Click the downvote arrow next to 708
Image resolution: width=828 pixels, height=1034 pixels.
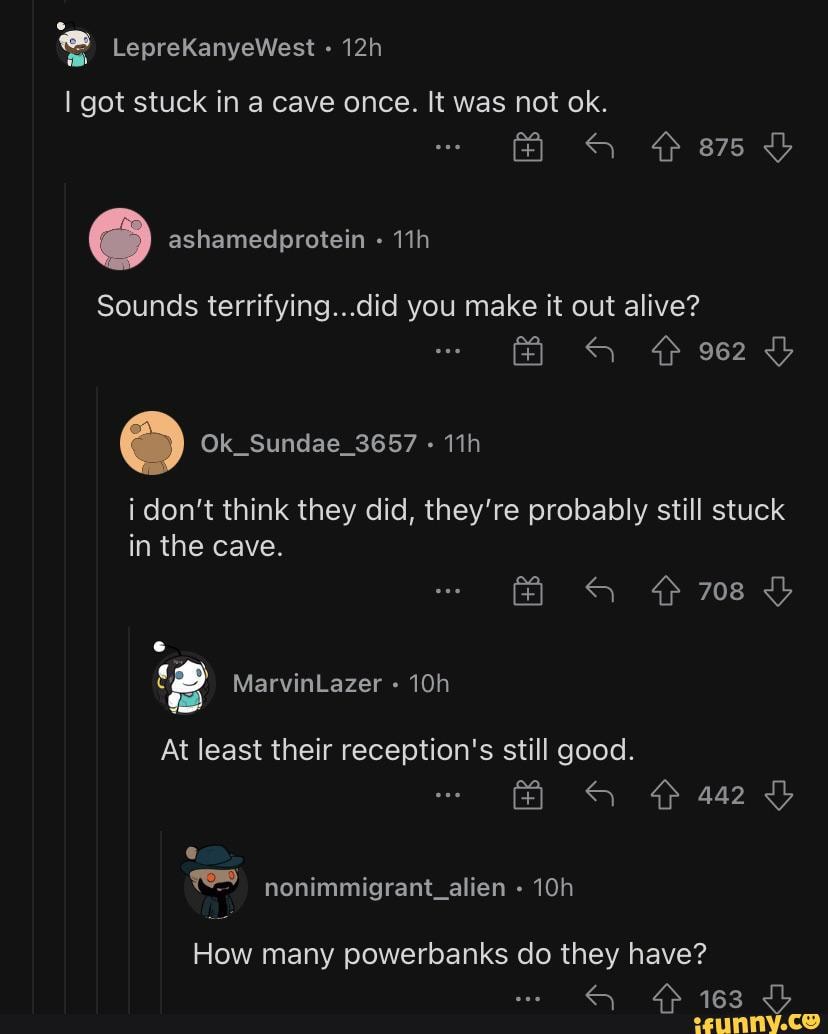pyautogui.click(x=778, y=590)
